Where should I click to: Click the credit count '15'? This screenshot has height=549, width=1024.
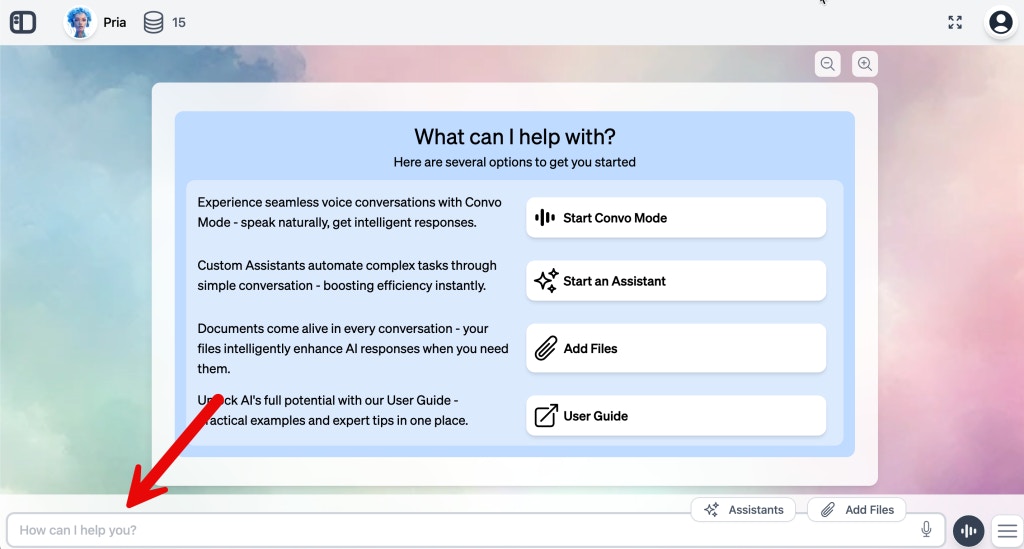pos(179,22)
